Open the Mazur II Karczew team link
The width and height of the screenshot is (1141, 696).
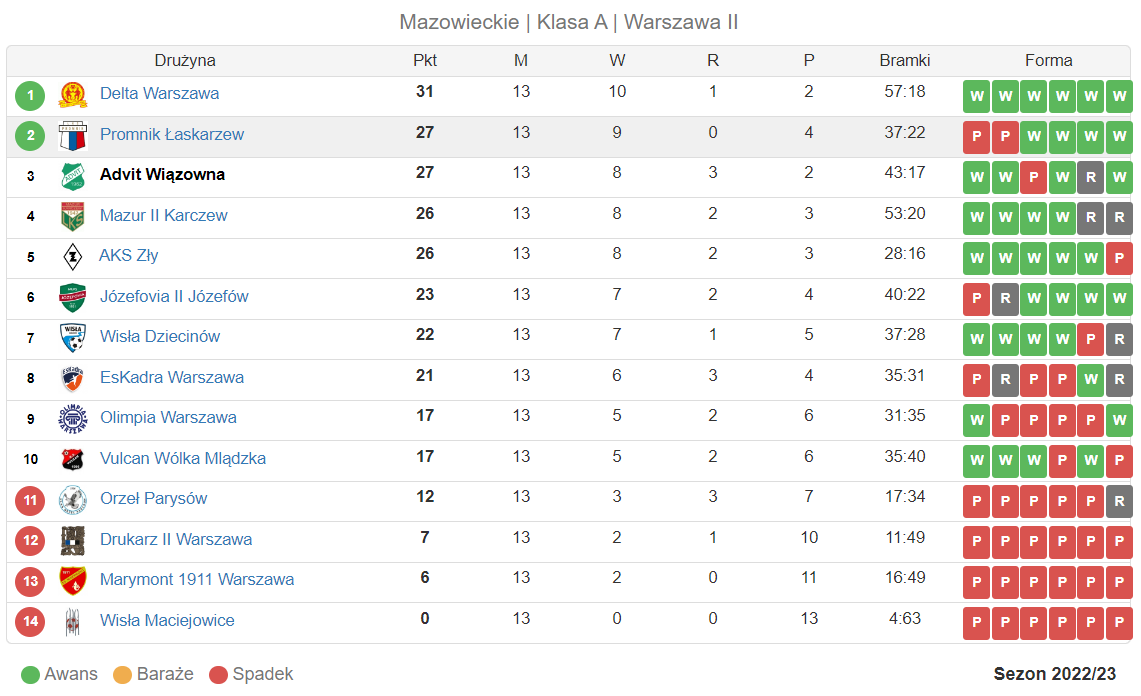[x=164, y=215]
